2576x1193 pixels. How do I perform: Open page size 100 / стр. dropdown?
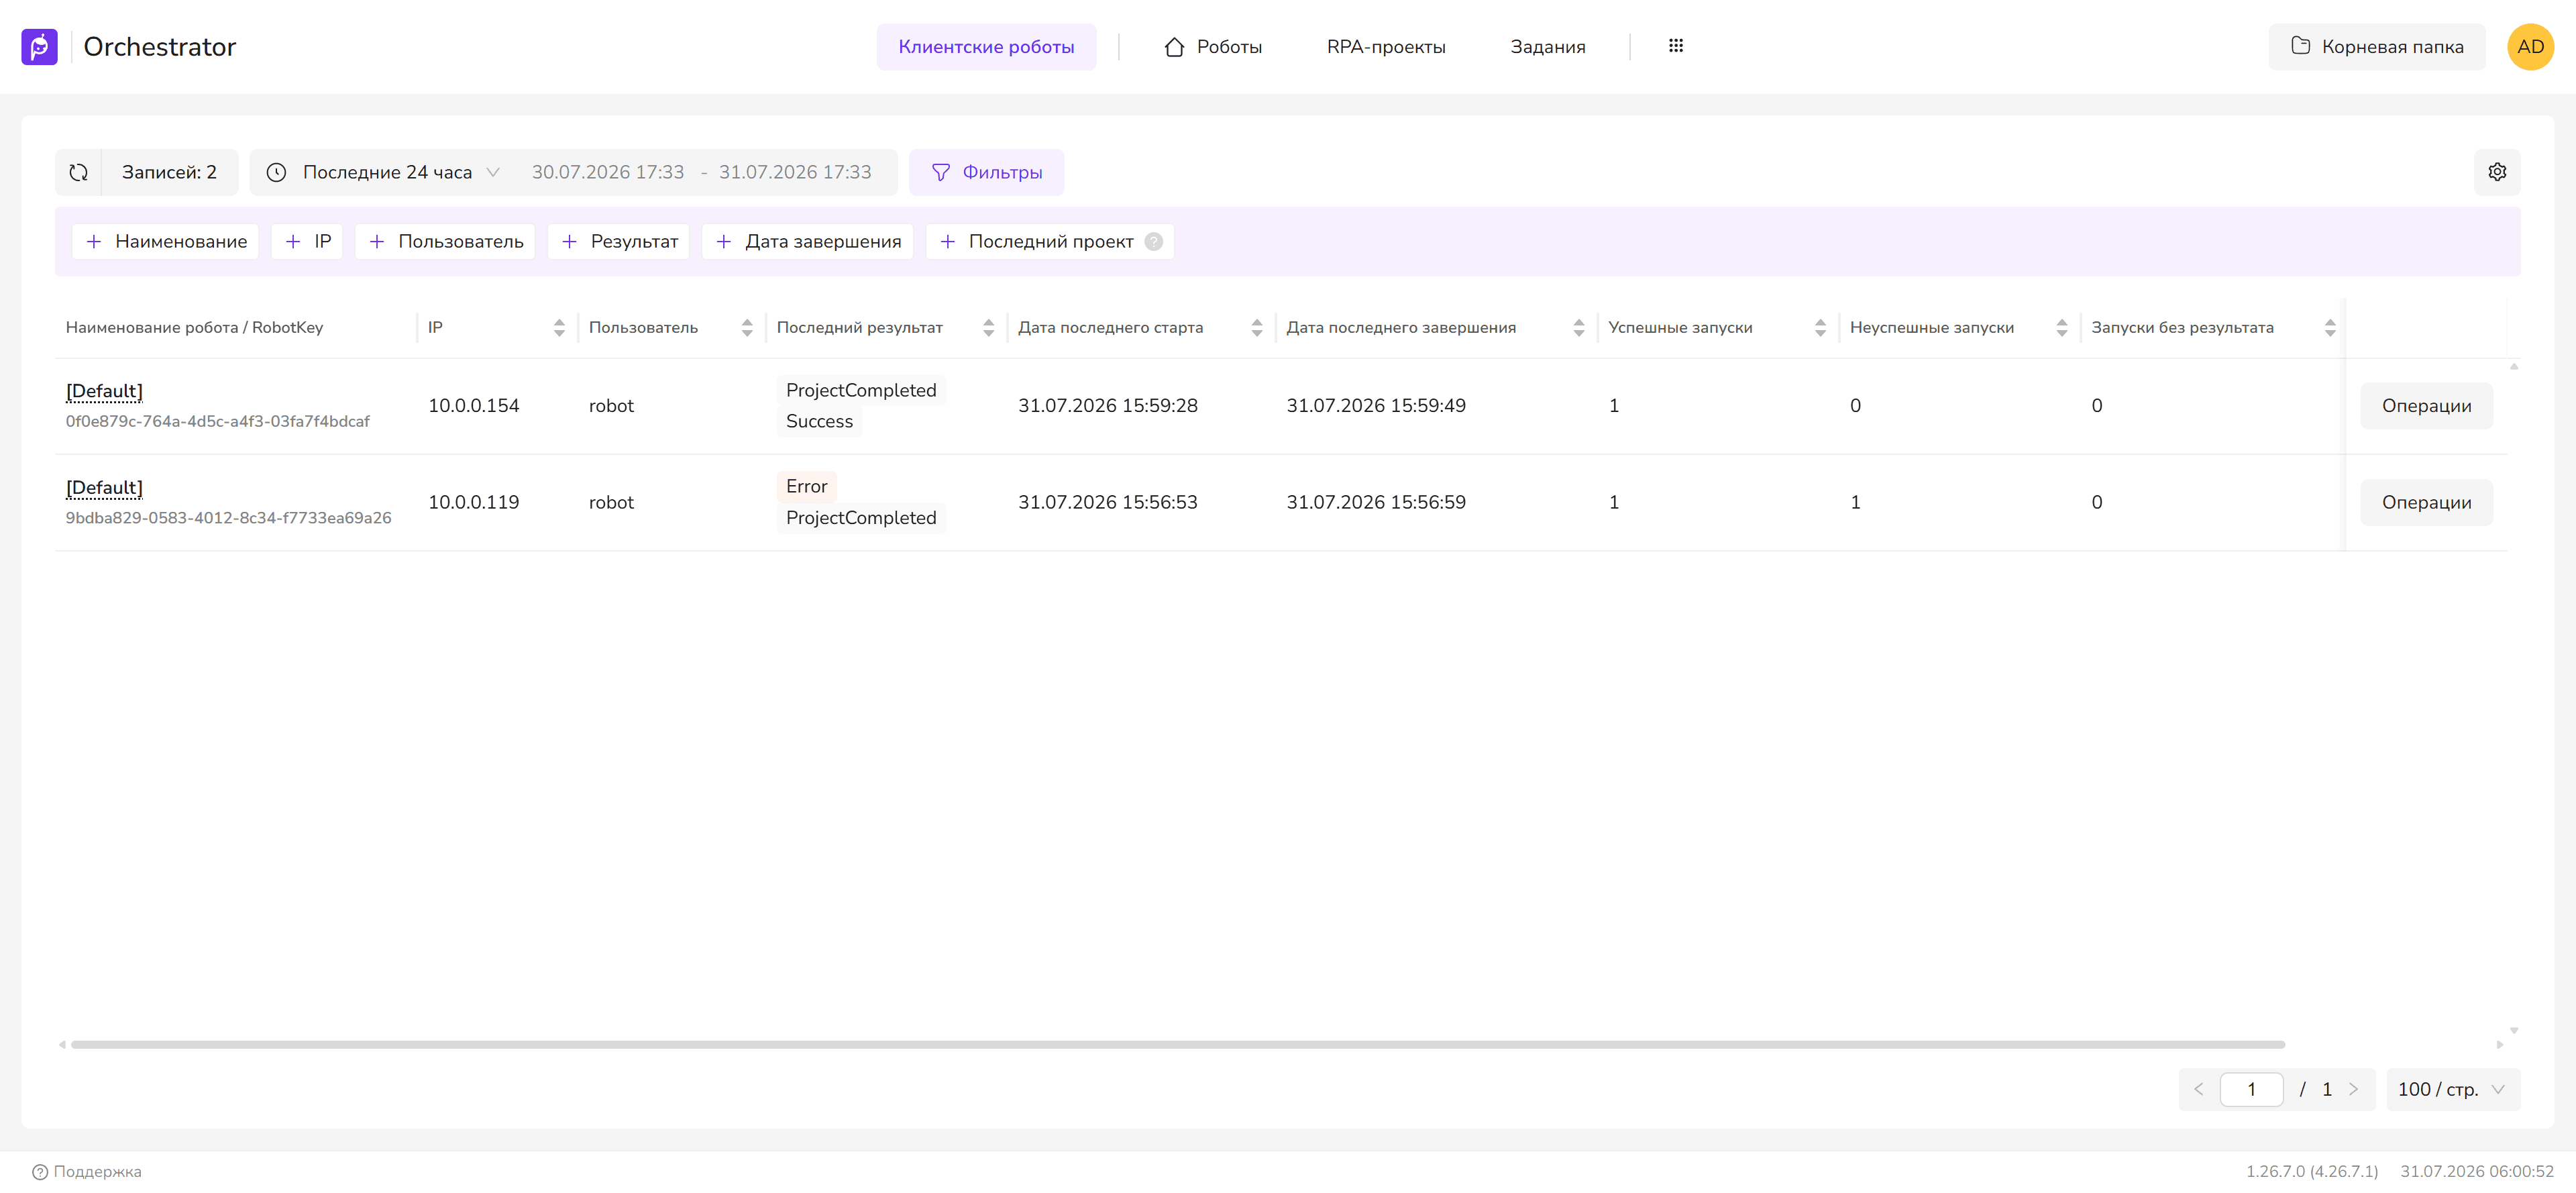point(2452,1089)
